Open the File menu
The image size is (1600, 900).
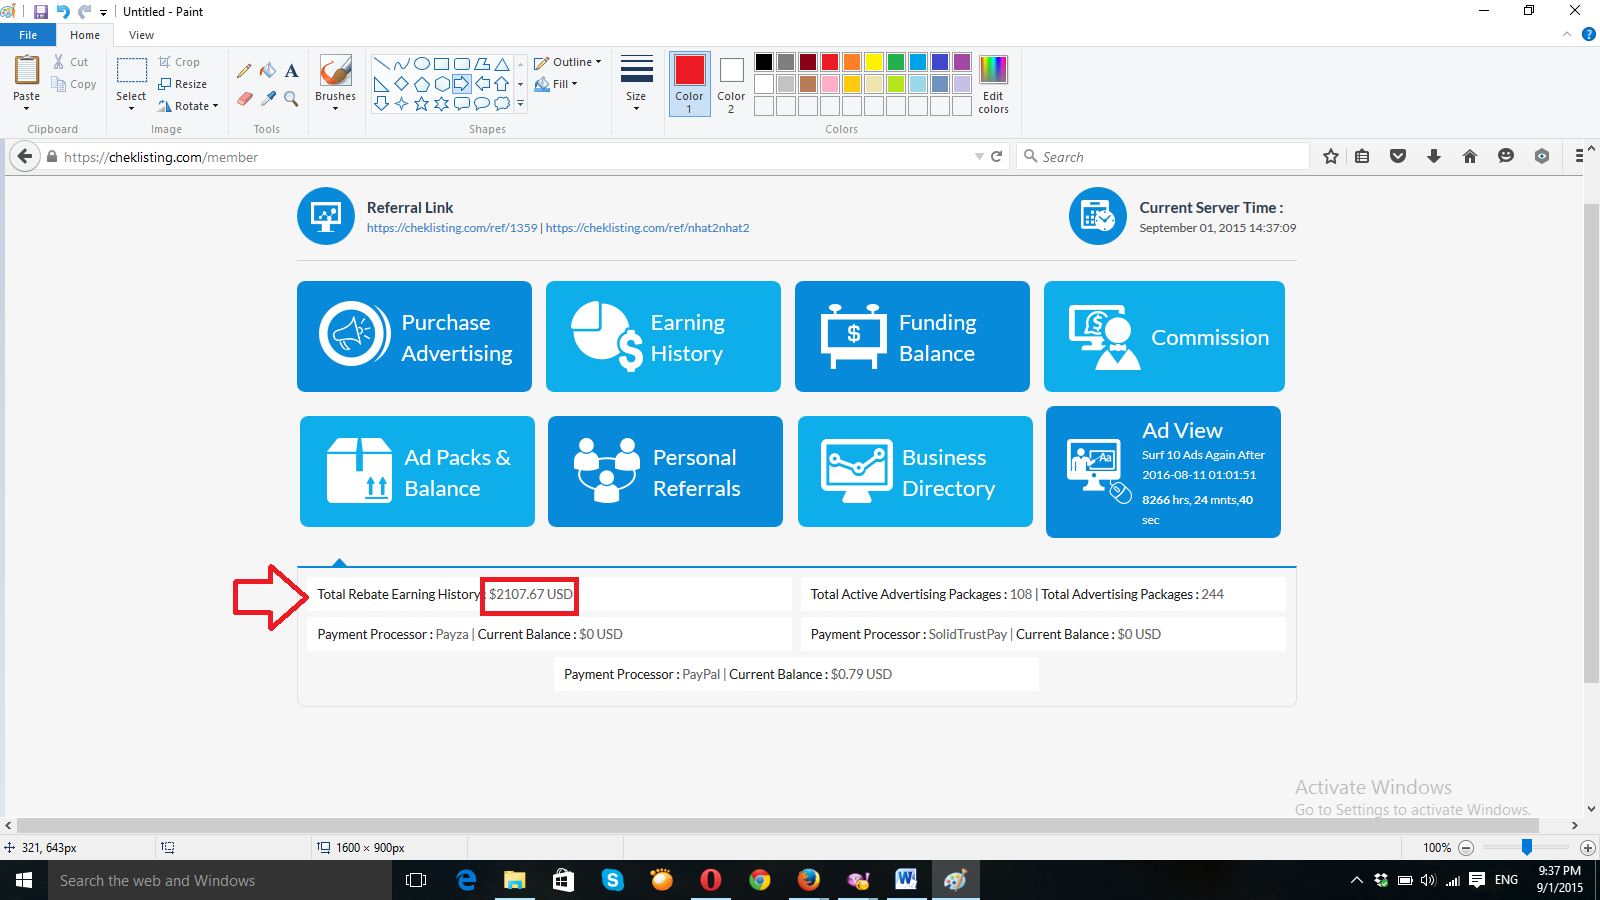pos(28,35)
